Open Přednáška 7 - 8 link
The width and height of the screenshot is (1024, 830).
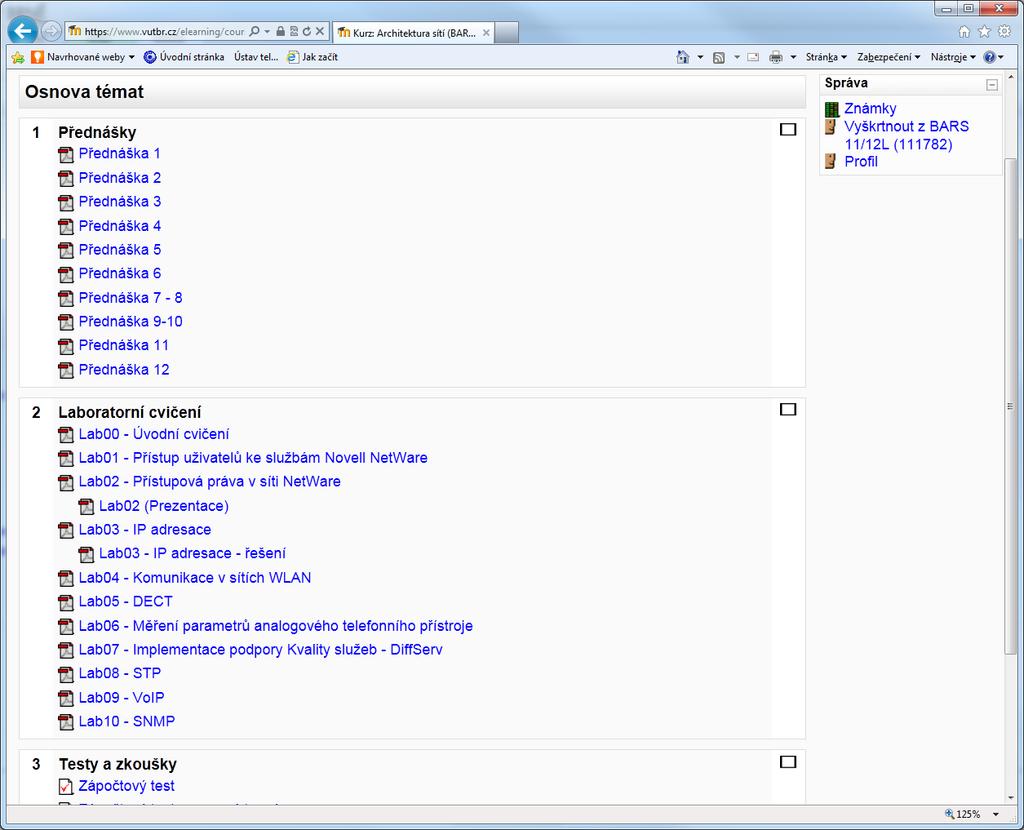[131, 298]
